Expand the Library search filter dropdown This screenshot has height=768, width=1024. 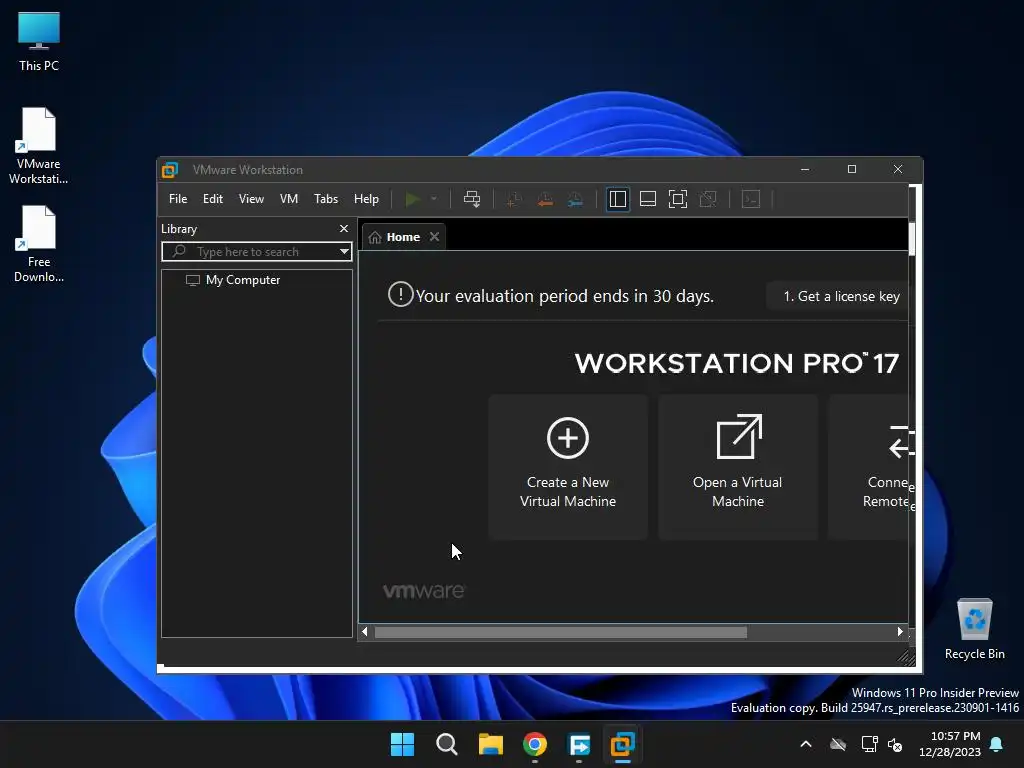point(344,252)
